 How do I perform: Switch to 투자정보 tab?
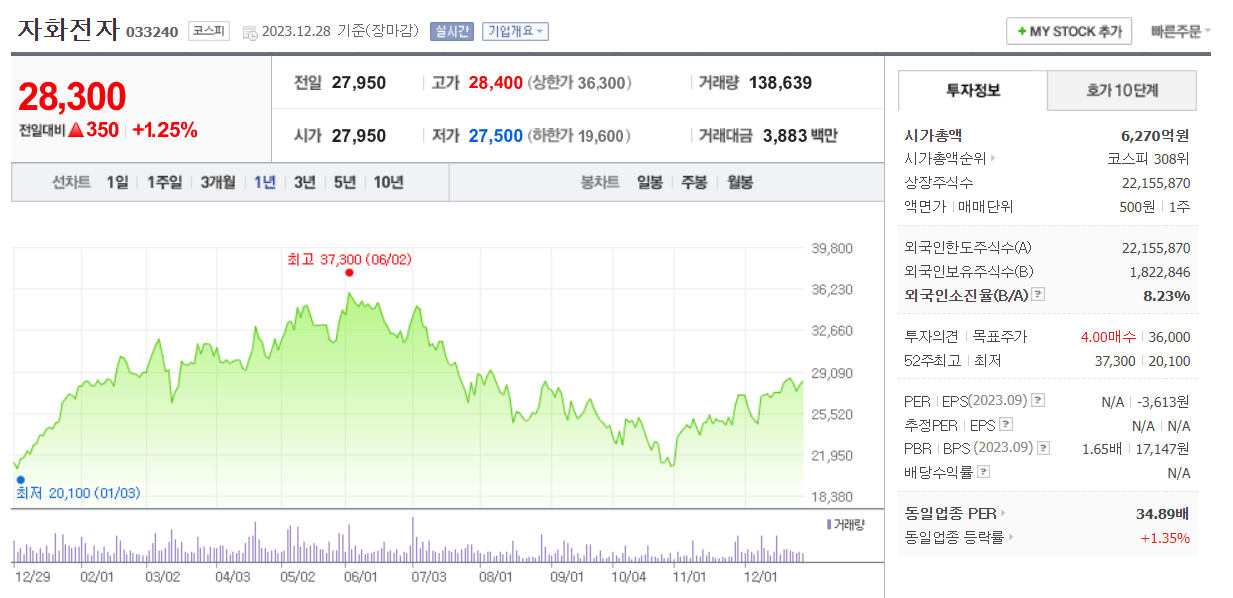[x=973, y=90]
